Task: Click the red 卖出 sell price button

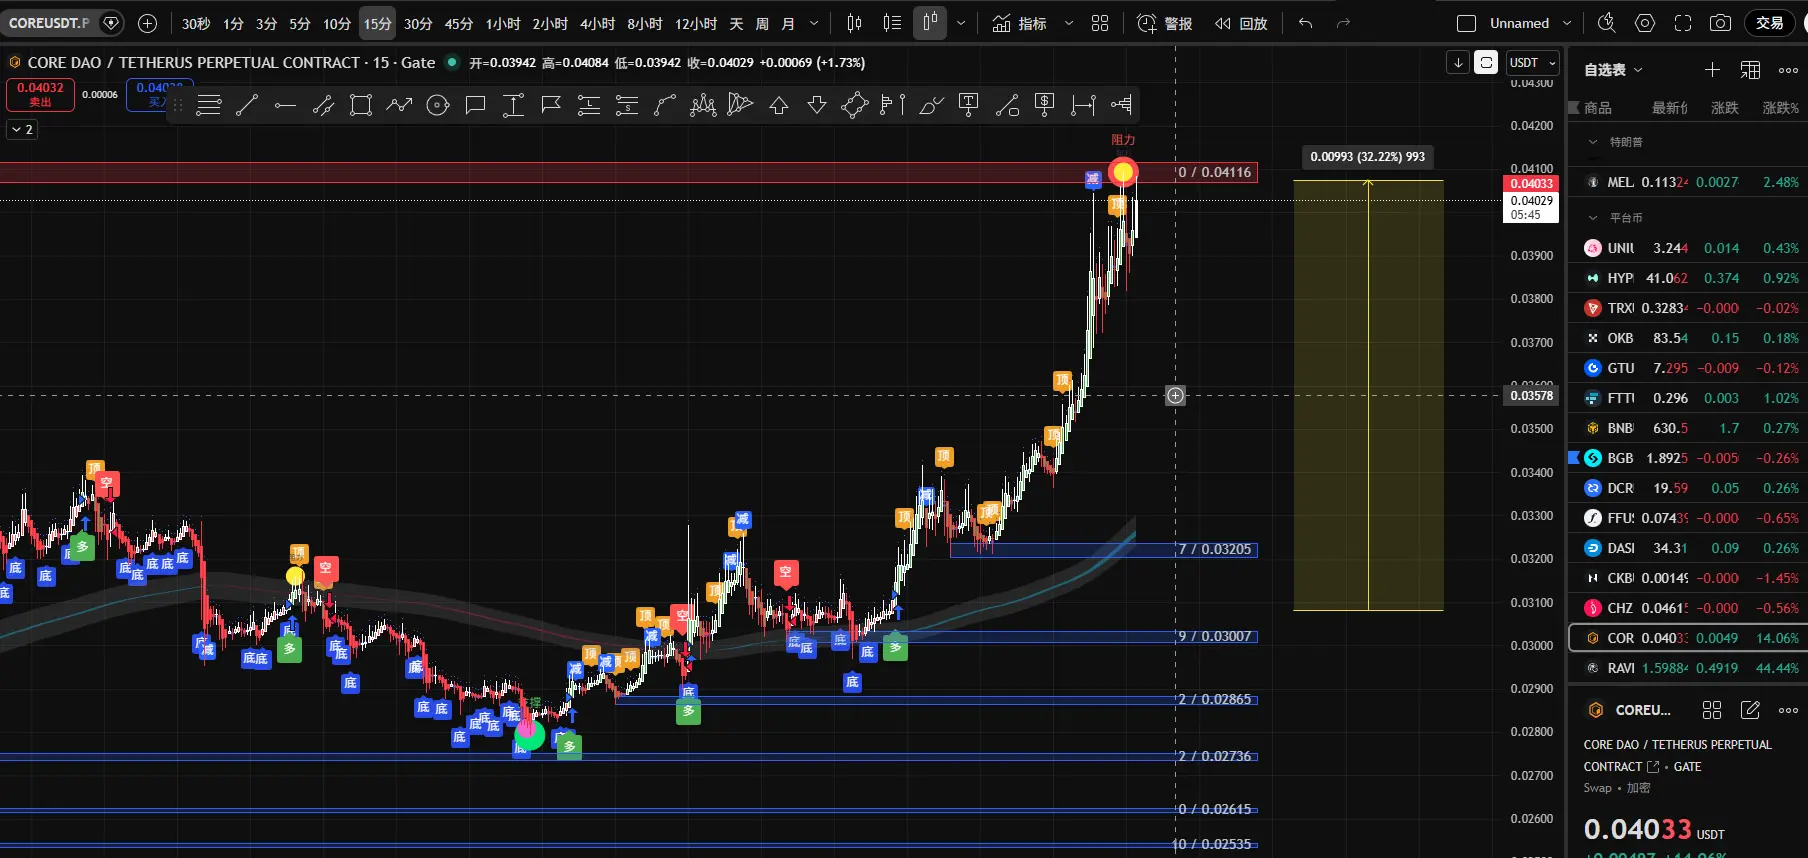Action: [x=40, y=94]
